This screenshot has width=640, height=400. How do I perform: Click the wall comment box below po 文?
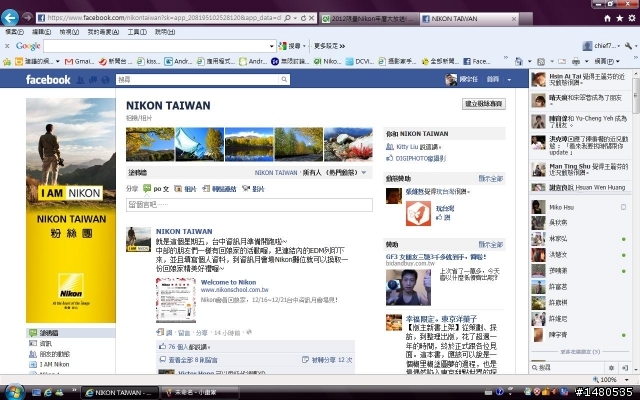(x=249, y=205)
